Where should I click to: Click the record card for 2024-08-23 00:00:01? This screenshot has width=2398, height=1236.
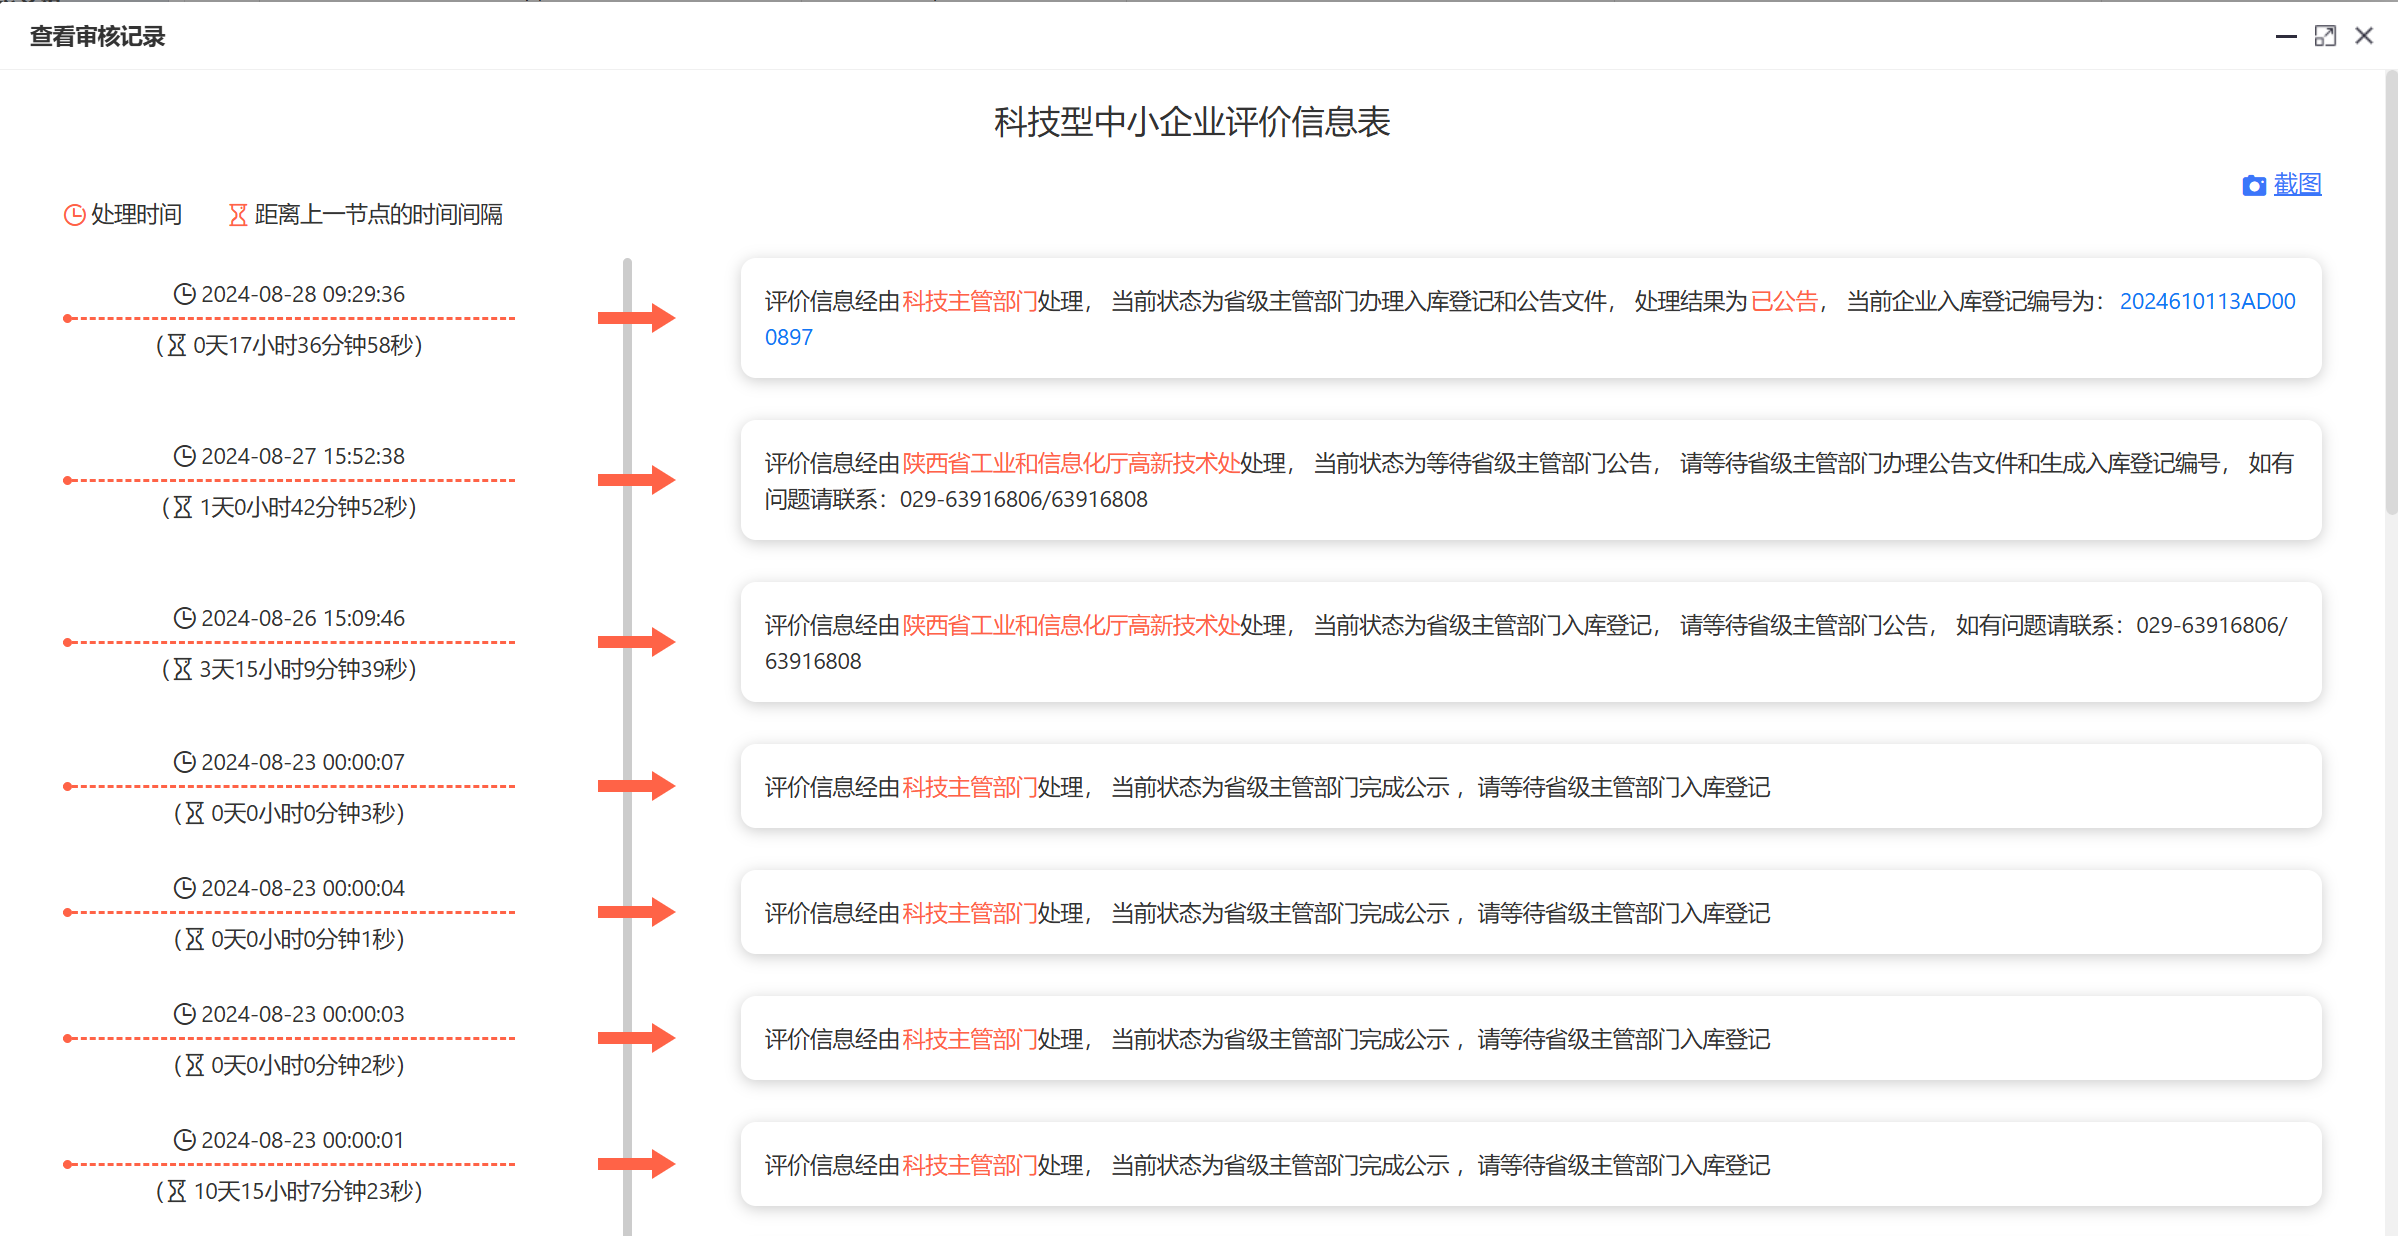[1530, 1164]
